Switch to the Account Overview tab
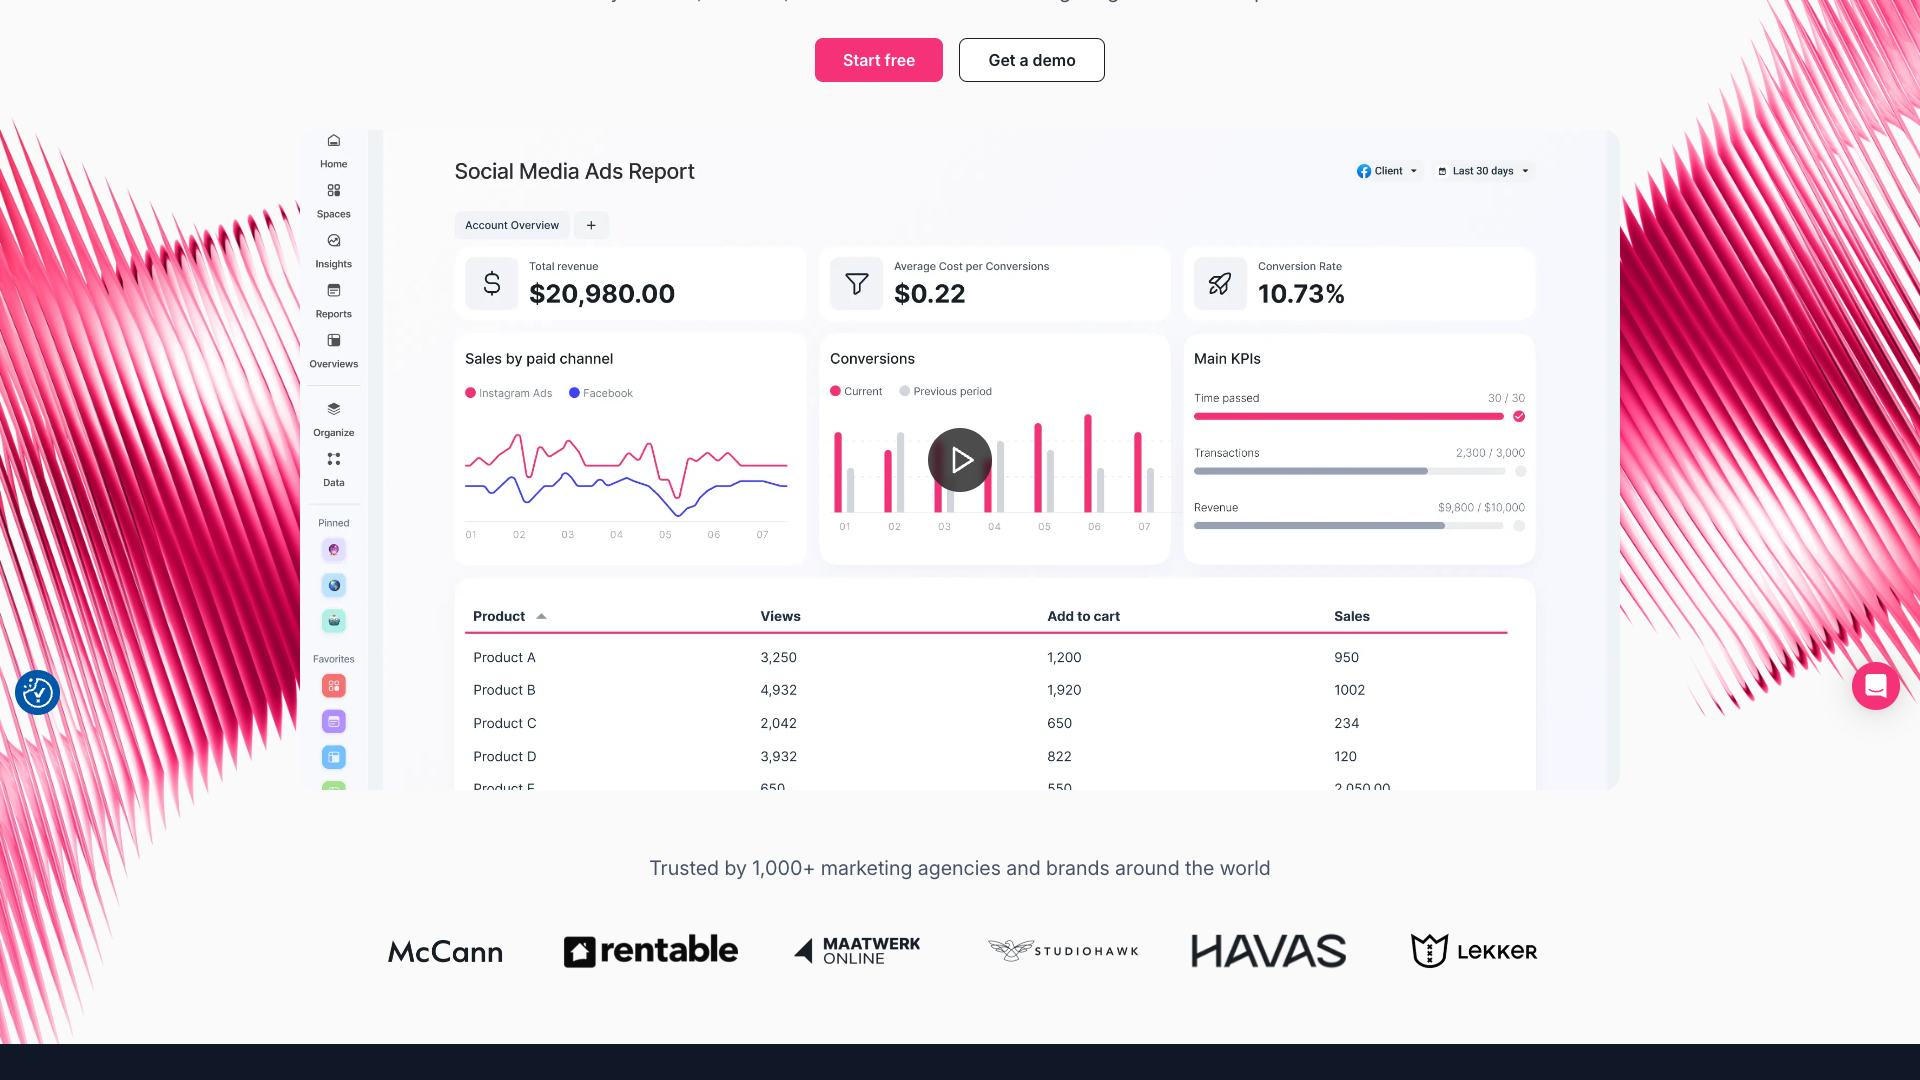Screen dimensions: 1920x1080 511,225
